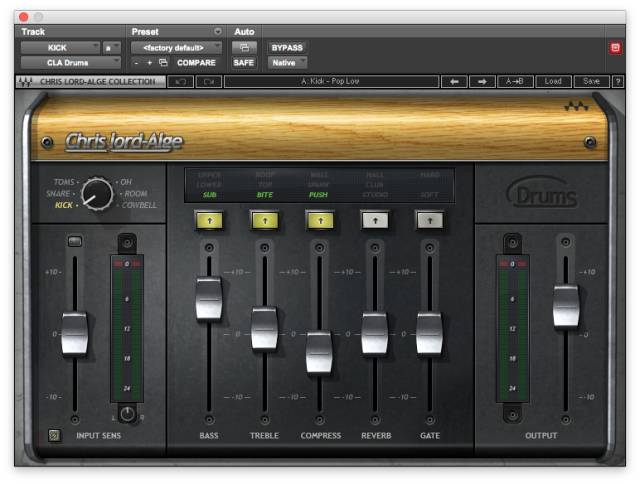The width and height of the screenshot is (640, 484).
Task: Click the Chris Lord-Alge Collection label
Action: pyautogui.click(x=98, y=82)
